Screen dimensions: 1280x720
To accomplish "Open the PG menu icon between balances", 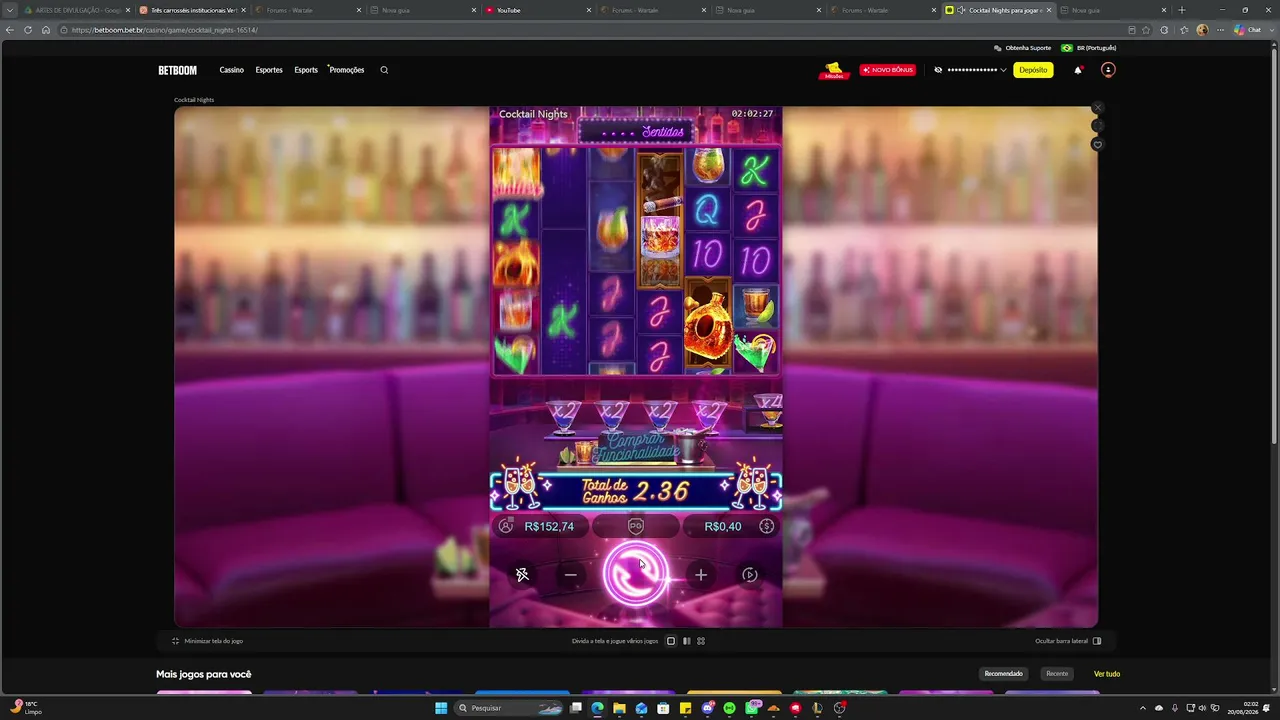I will tap(636, 526).
